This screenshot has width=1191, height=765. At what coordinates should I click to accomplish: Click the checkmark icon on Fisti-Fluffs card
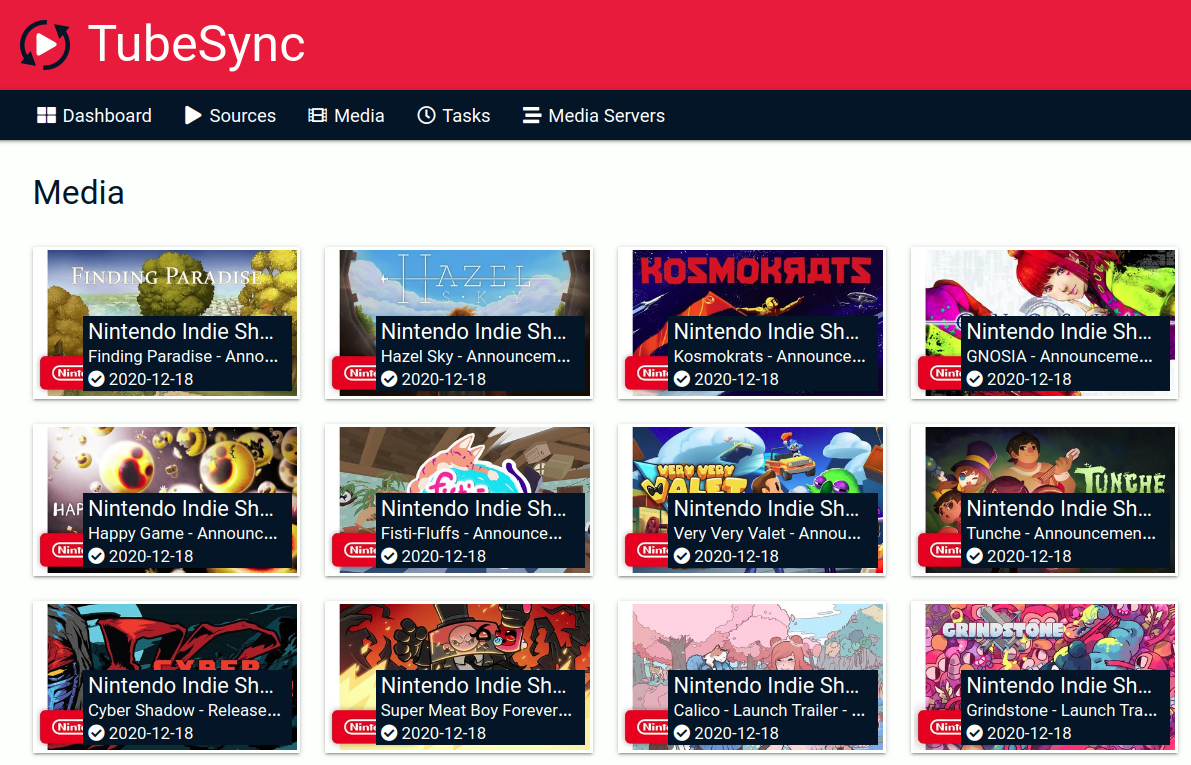click(x=389, y=556)
